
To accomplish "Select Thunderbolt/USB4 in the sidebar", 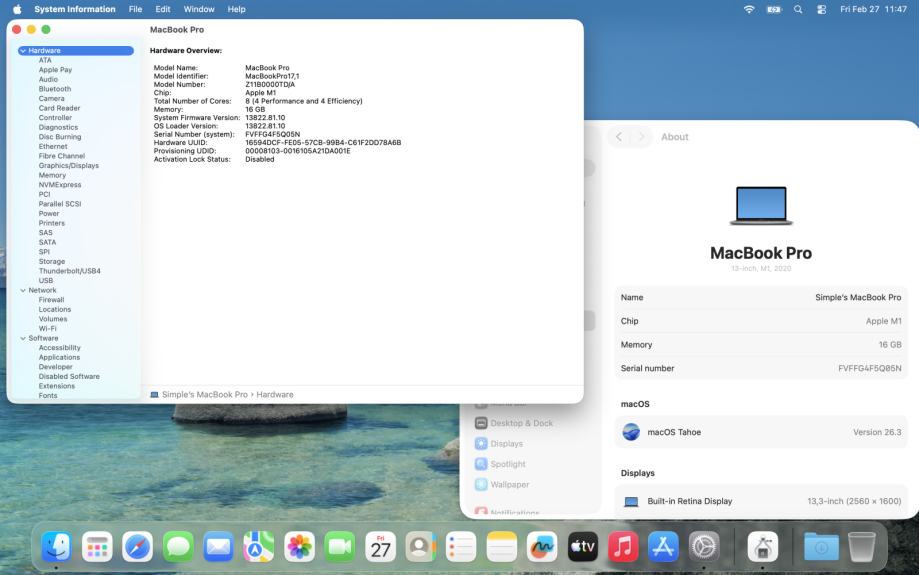I will (x=69, y=271).
